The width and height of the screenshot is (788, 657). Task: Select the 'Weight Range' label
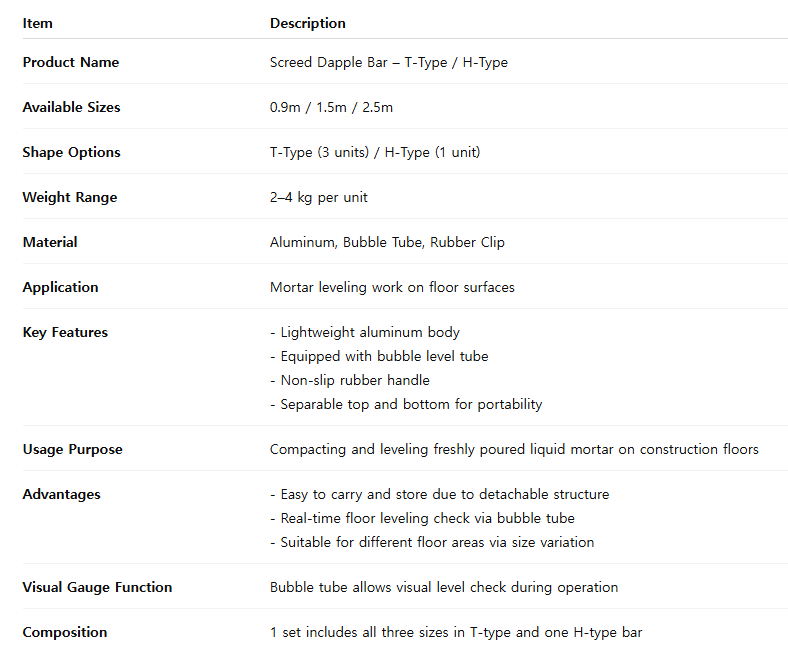point(70,198)
